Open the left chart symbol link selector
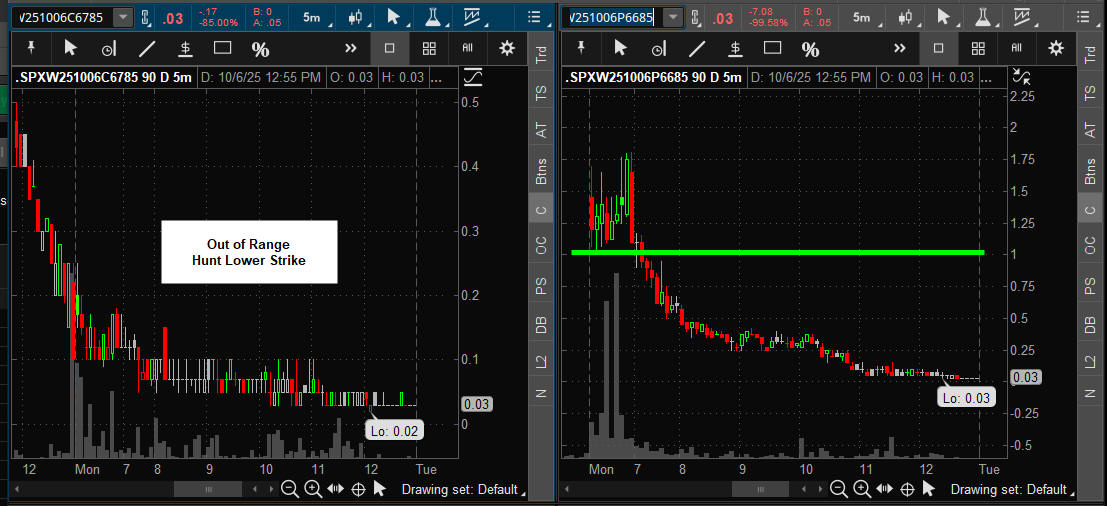This screenshot has width=1107, height=506. point(146,18)
